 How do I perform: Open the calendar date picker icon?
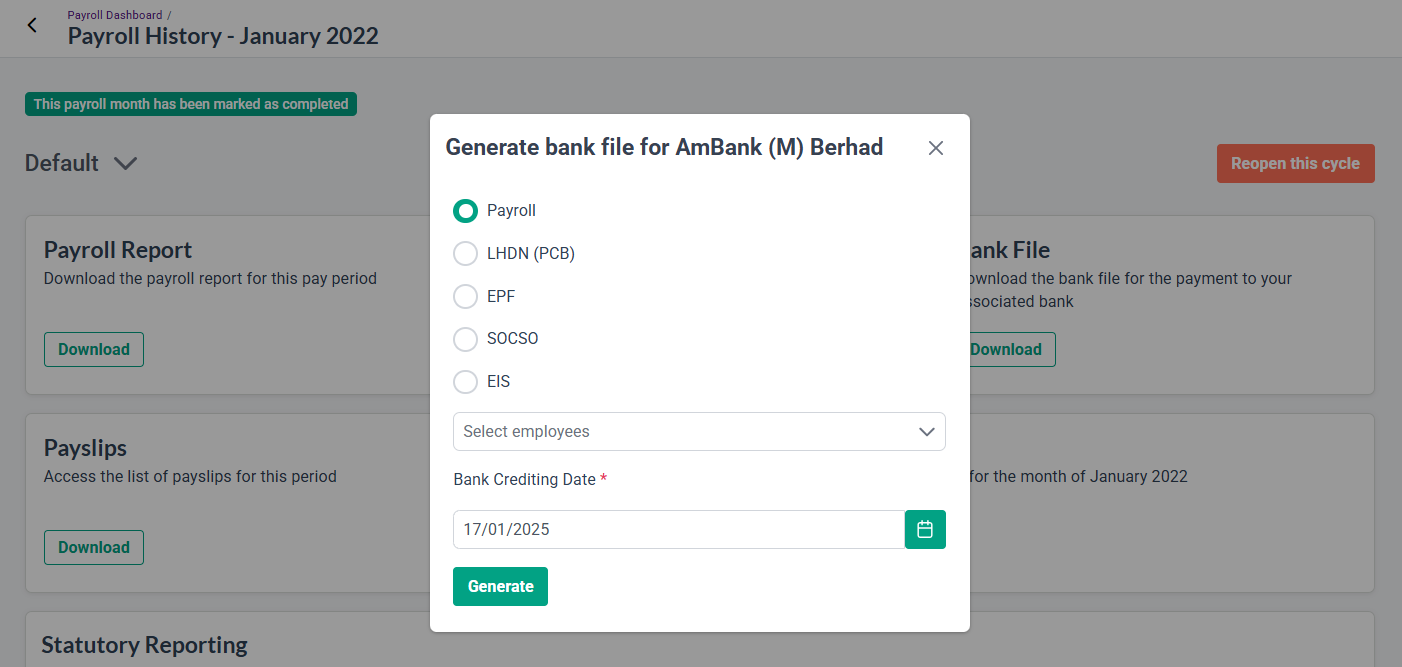pos(925,529)
